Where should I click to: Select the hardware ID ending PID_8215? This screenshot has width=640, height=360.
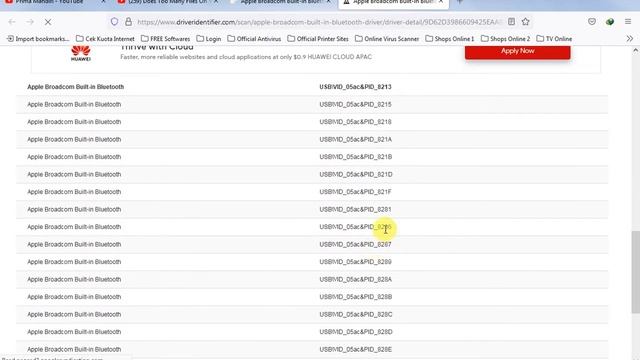pyautogui.click(x=355, y=104)
